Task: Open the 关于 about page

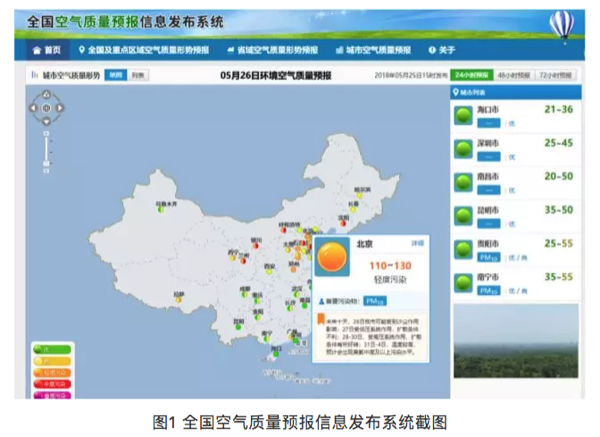Action: point(441,49)
